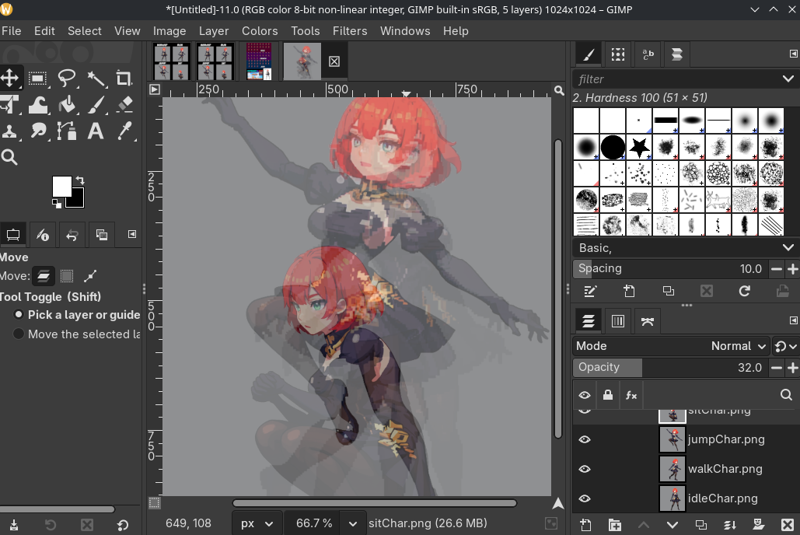800x535 pixels.
Task: Select the Paintbrush tool
Action: pos(95,105)
